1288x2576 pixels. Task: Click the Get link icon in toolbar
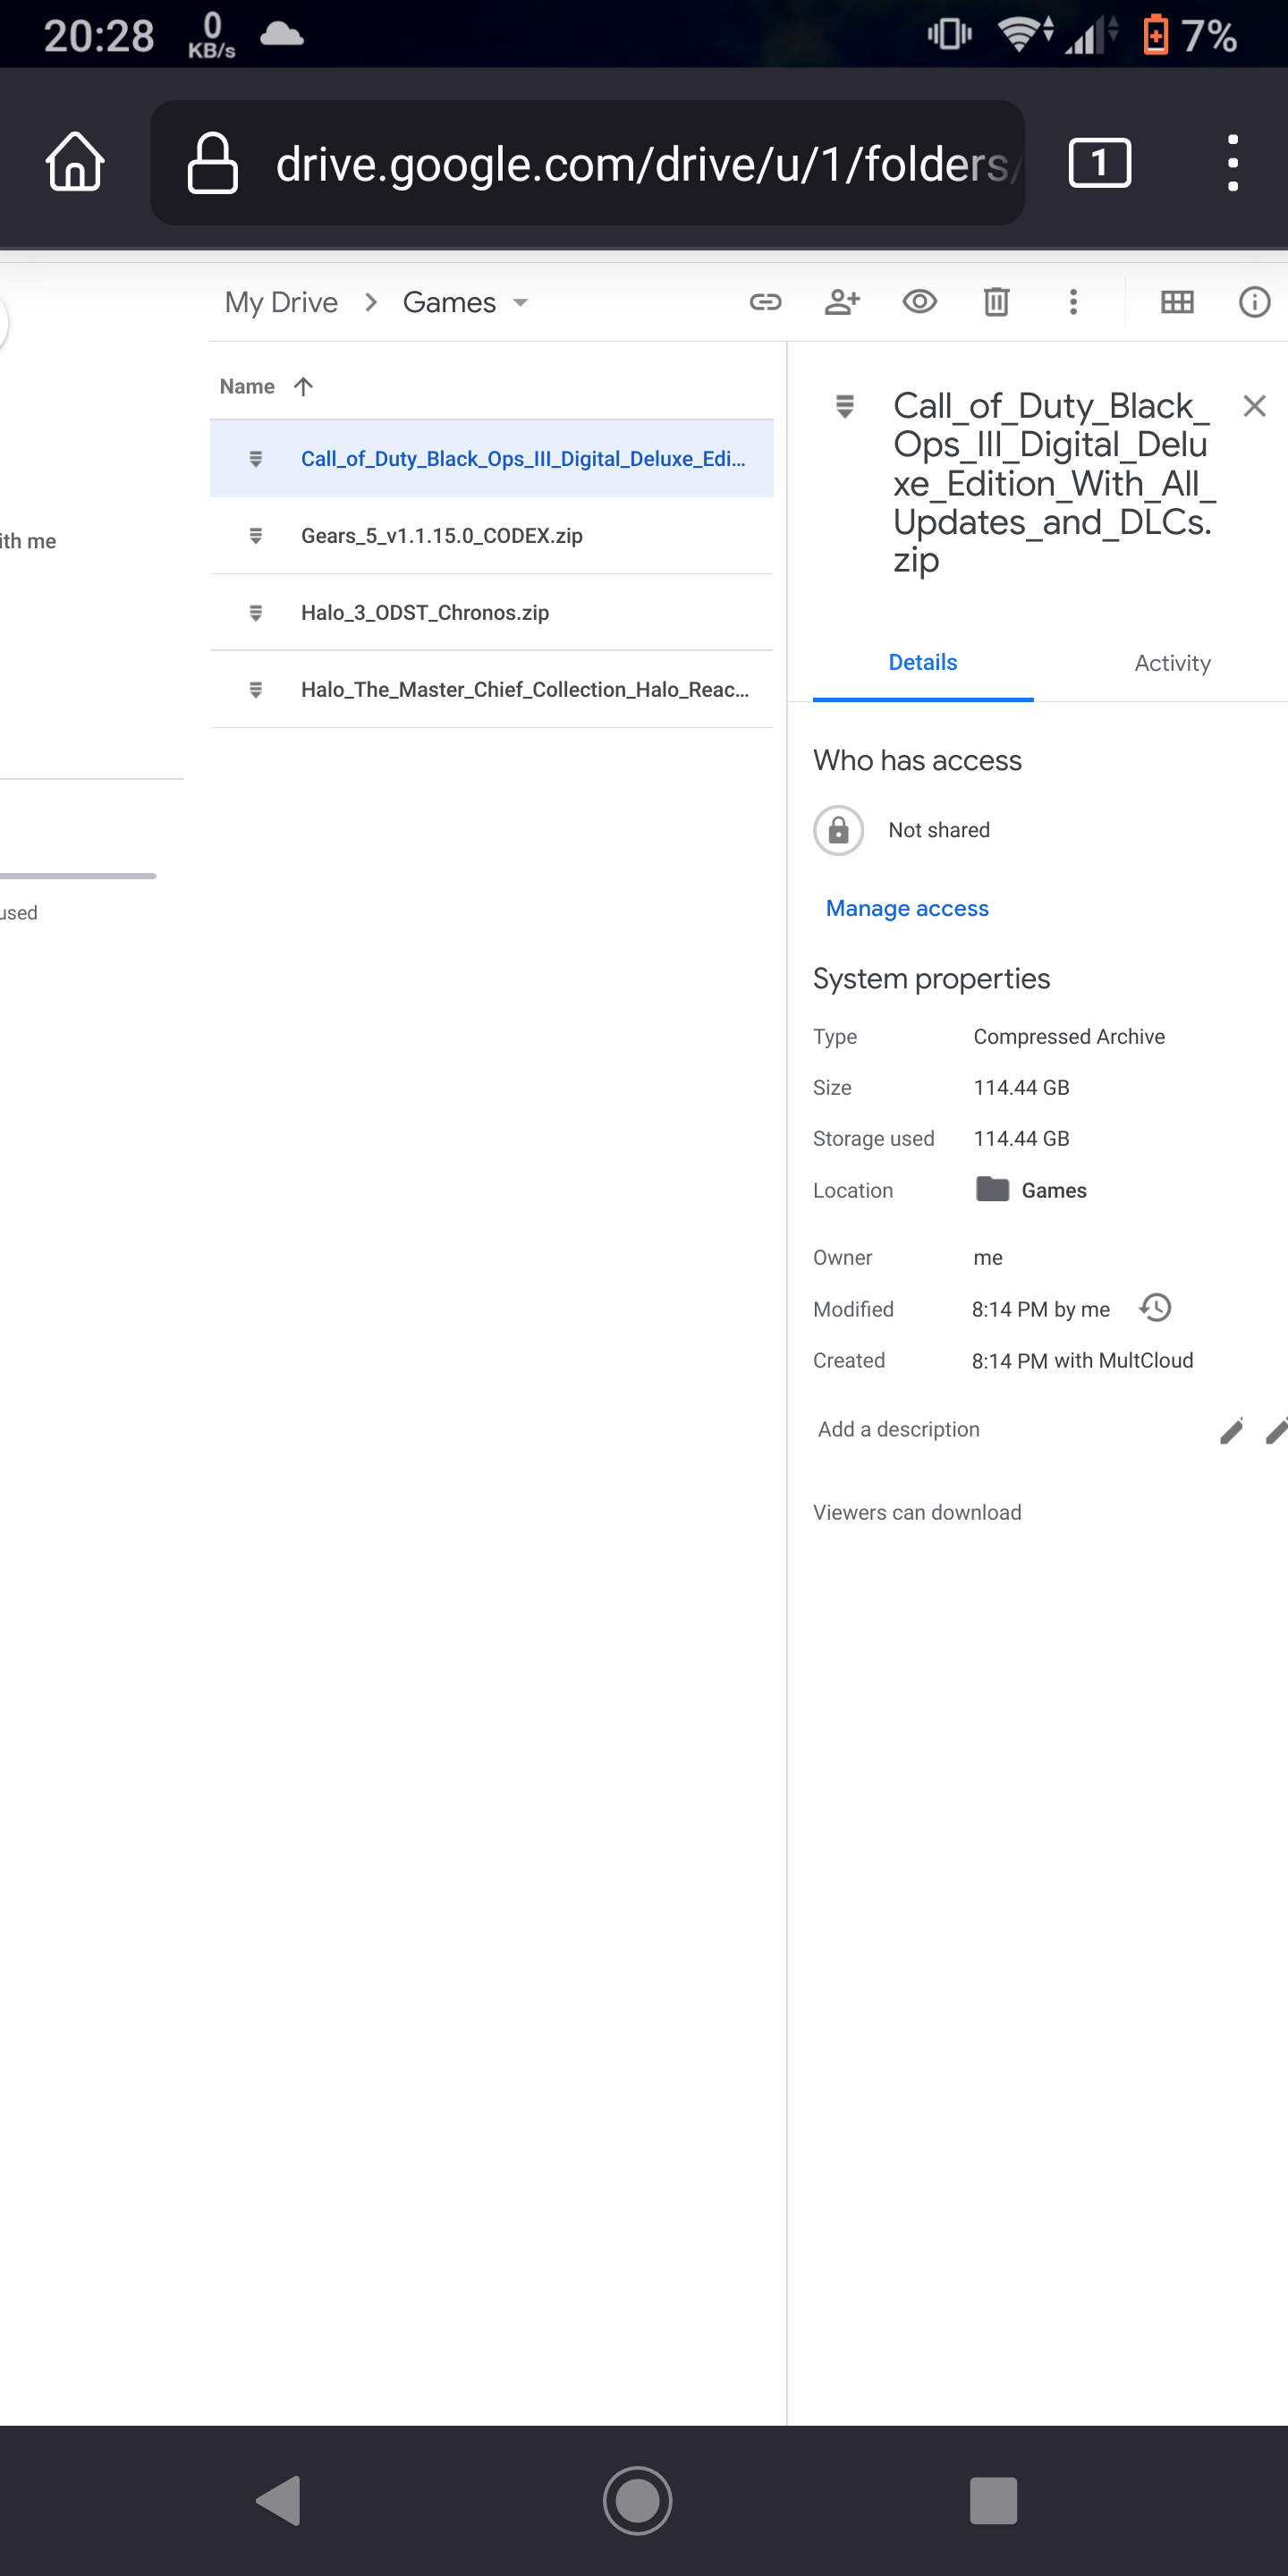(765, 302)
